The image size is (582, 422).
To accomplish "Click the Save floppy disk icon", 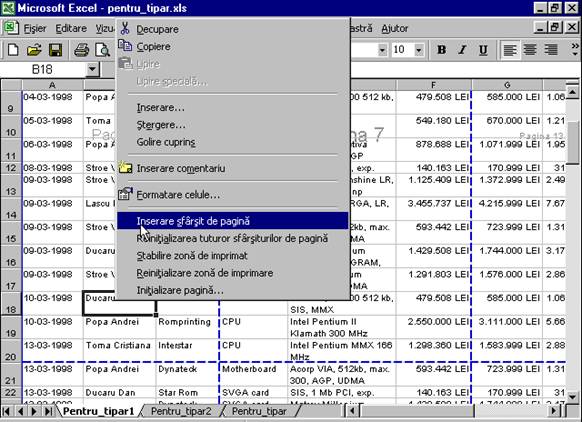I will [x=56, y=50].
